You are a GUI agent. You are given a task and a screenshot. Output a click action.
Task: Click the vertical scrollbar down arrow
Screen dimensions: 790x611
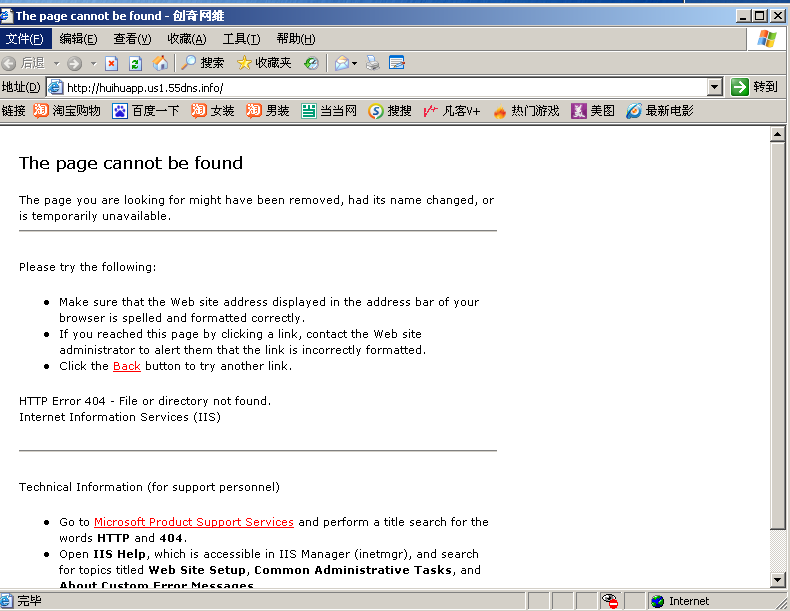tap(778, 580)
